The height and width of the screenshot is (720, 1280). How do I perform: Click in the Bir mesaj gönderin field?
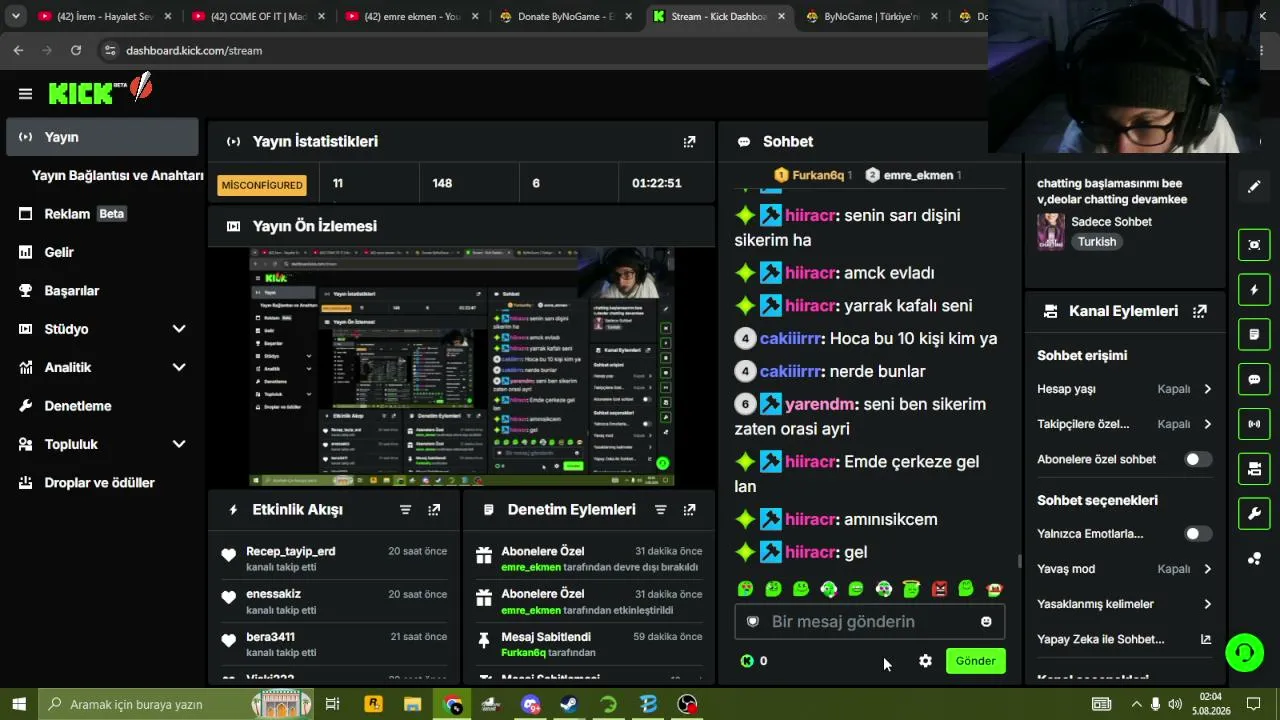[869, 622]
